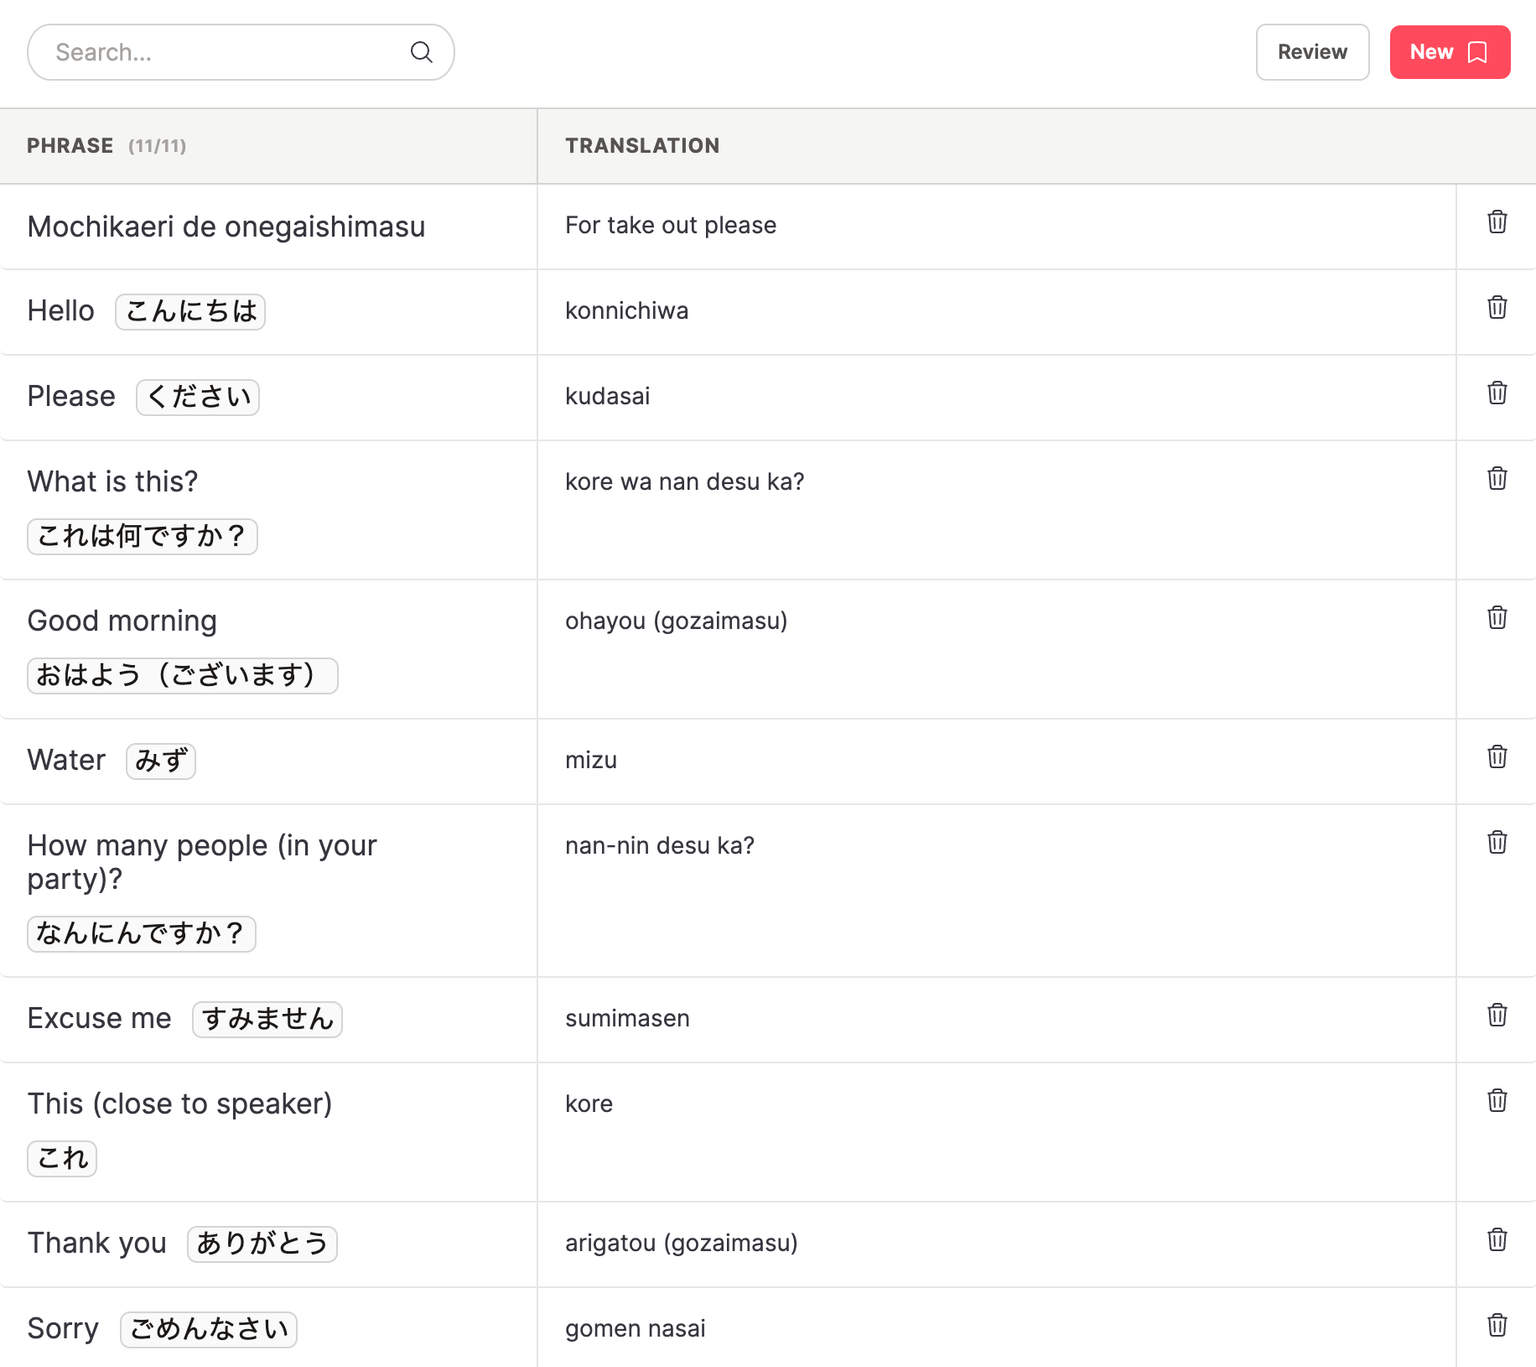Image resolution: width=1536 pixels, height=1367 pixels.
Task: Open the Review mode
Action: tap(1312, 52)
